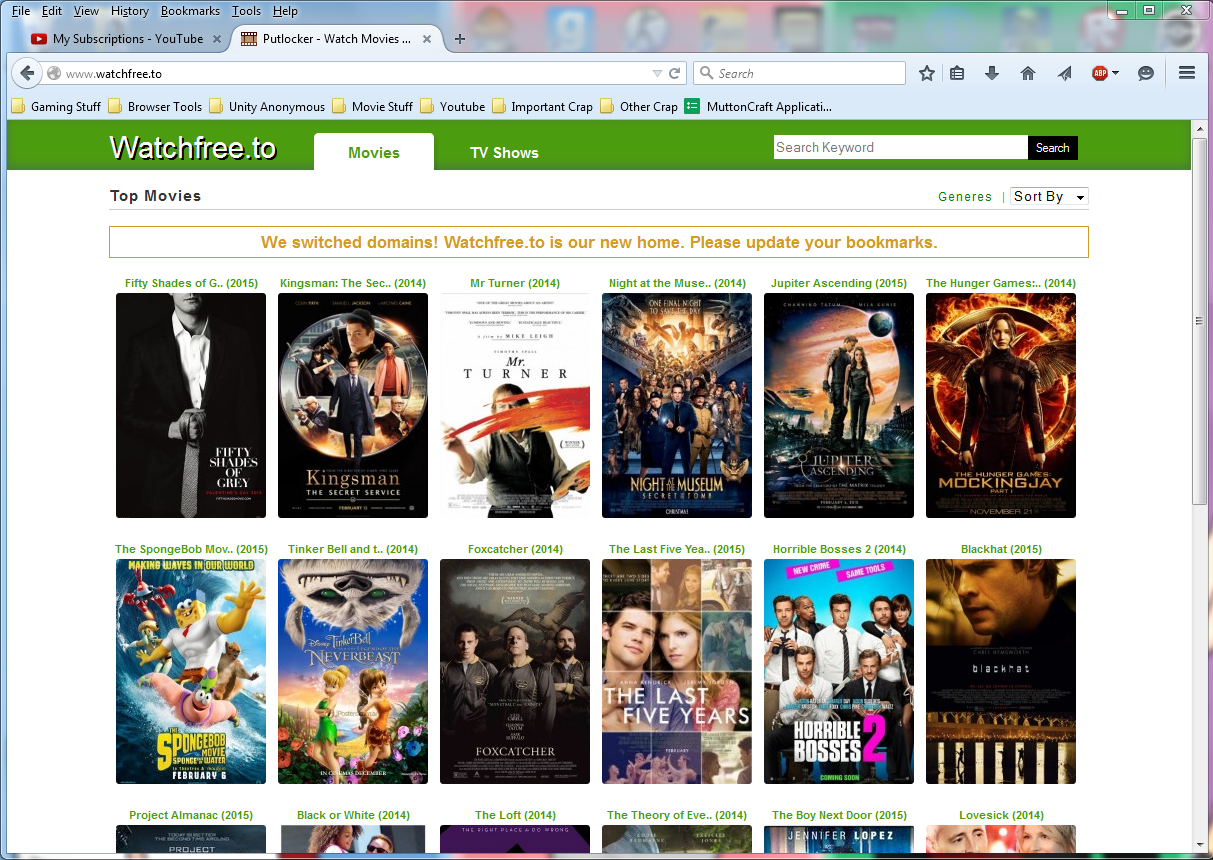The width and height of the screenshot is (1213, 860).
Task: Click the SpongeBob Movie poster
Action: coord(191,671)
